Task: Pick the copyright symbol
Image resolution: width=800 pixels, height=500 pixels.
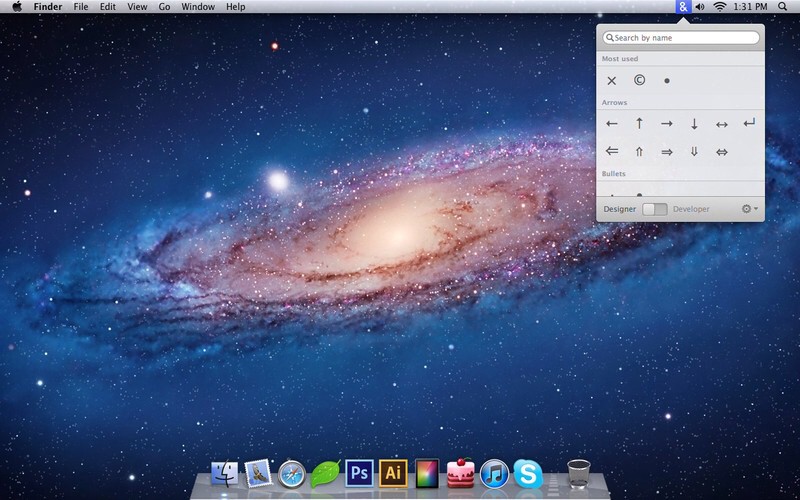Action: pos(639,80)
